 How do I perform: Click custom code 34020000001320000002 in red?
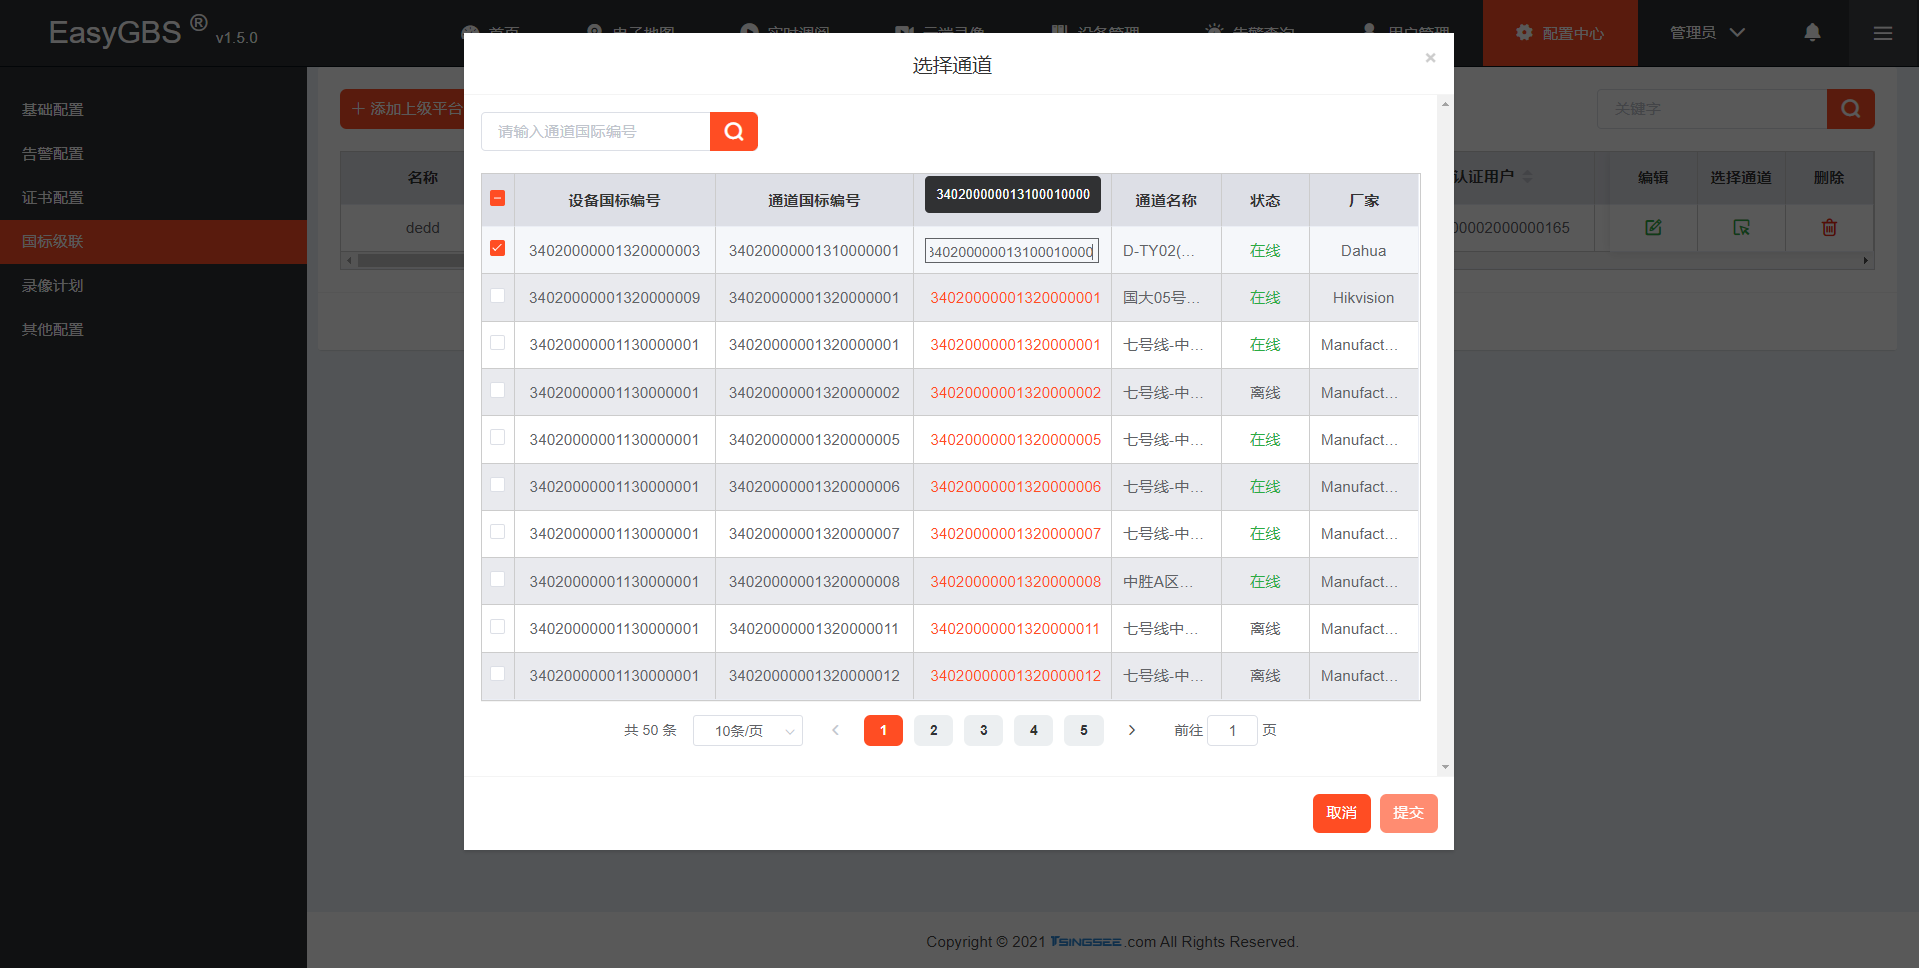click(1016, 393)
